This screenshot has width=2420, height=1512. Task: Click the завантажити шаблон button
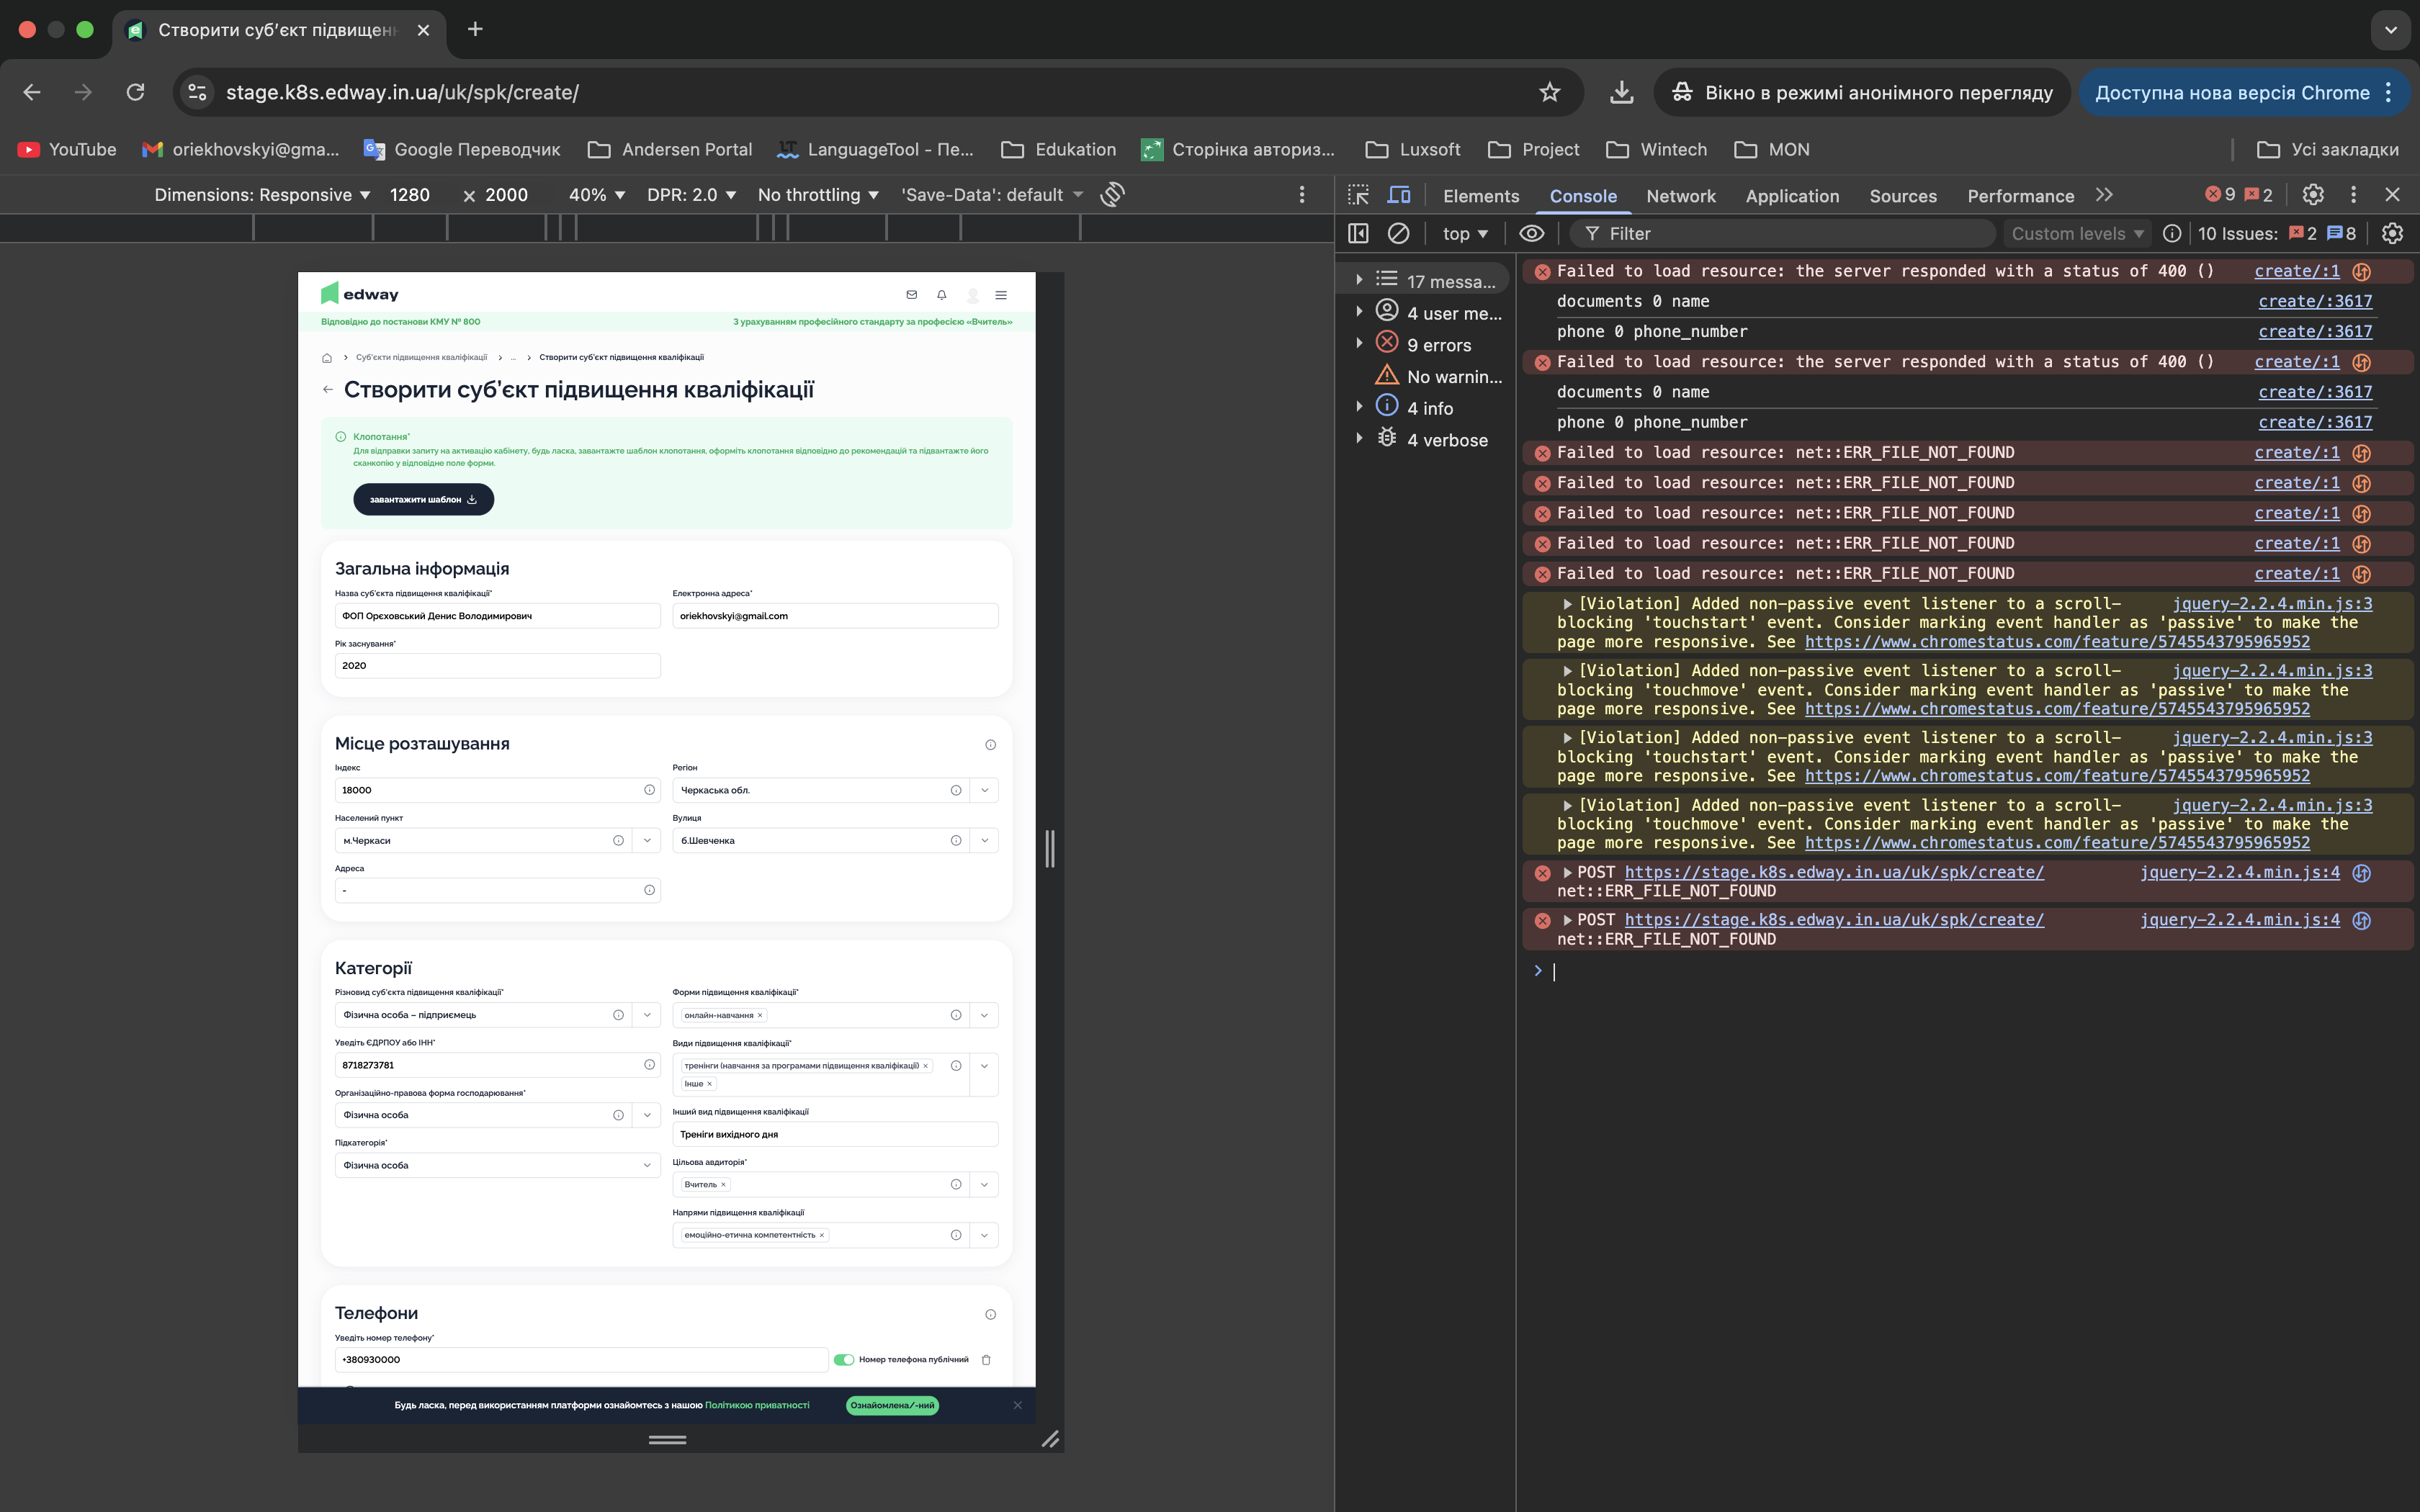423,499
